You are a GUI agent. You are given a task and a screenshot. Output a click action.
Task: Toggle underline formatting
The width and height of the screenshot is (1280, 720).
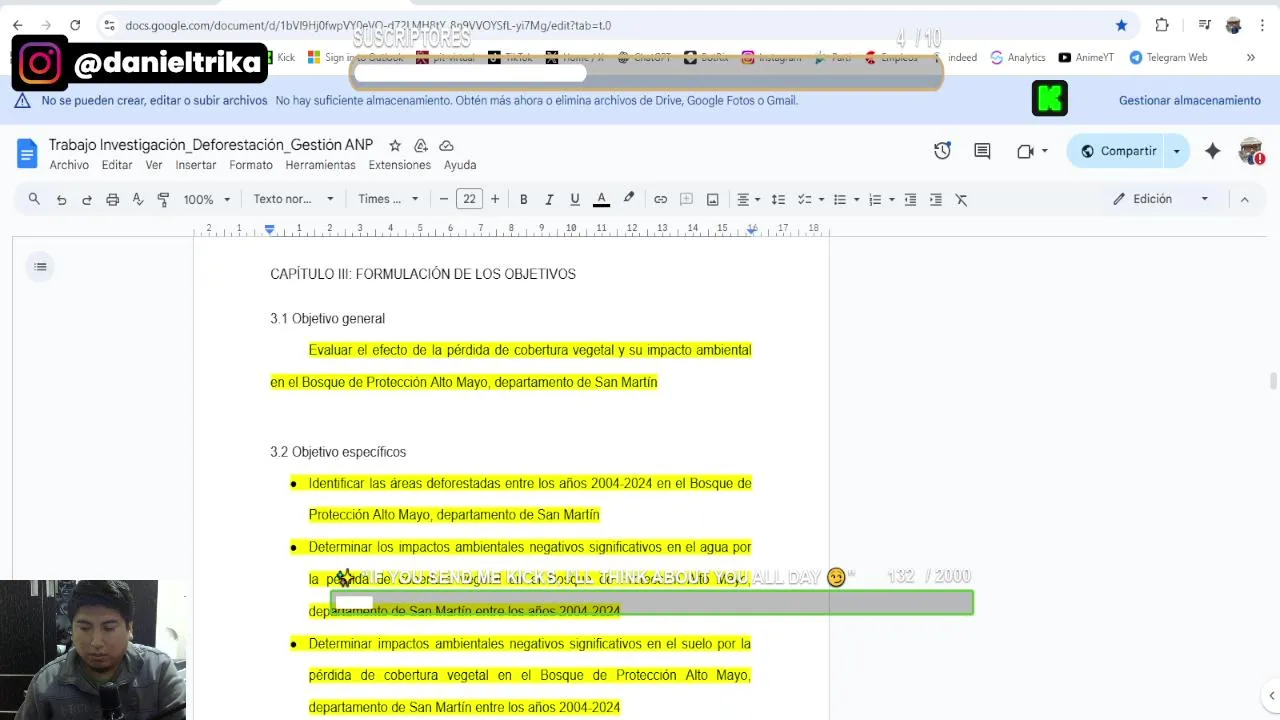point(574,199)
